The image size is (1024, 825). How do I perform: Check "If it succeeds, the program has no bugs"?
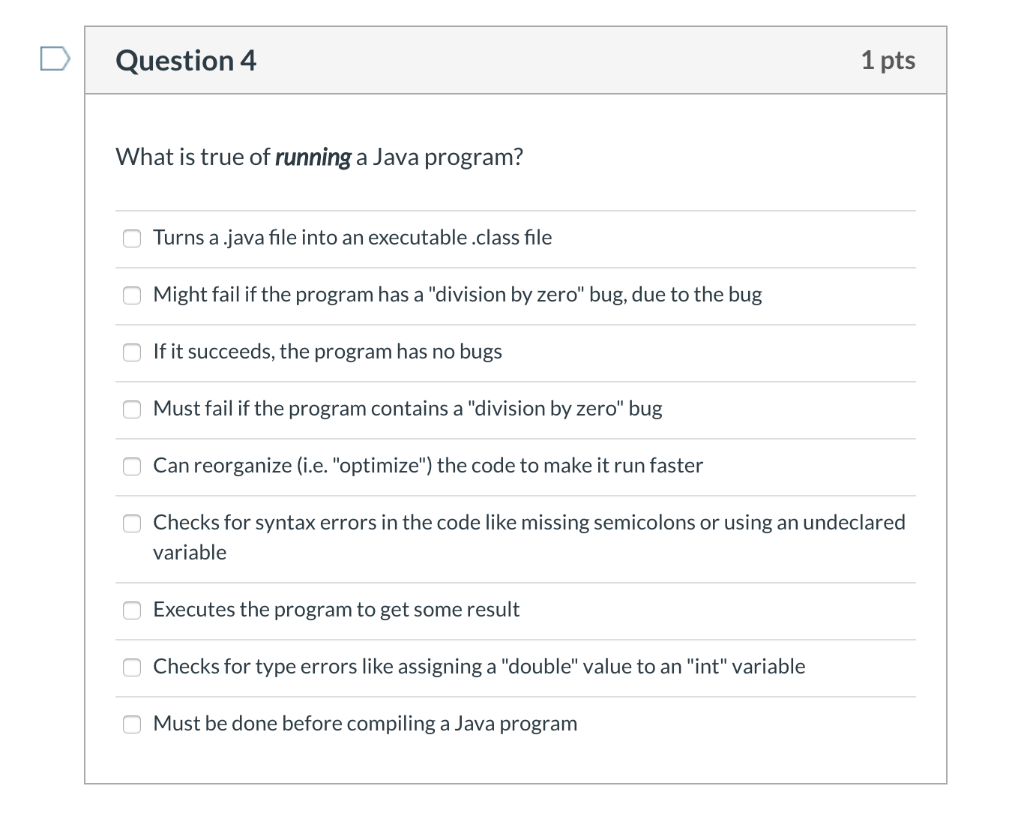click(x=131, y=352)
